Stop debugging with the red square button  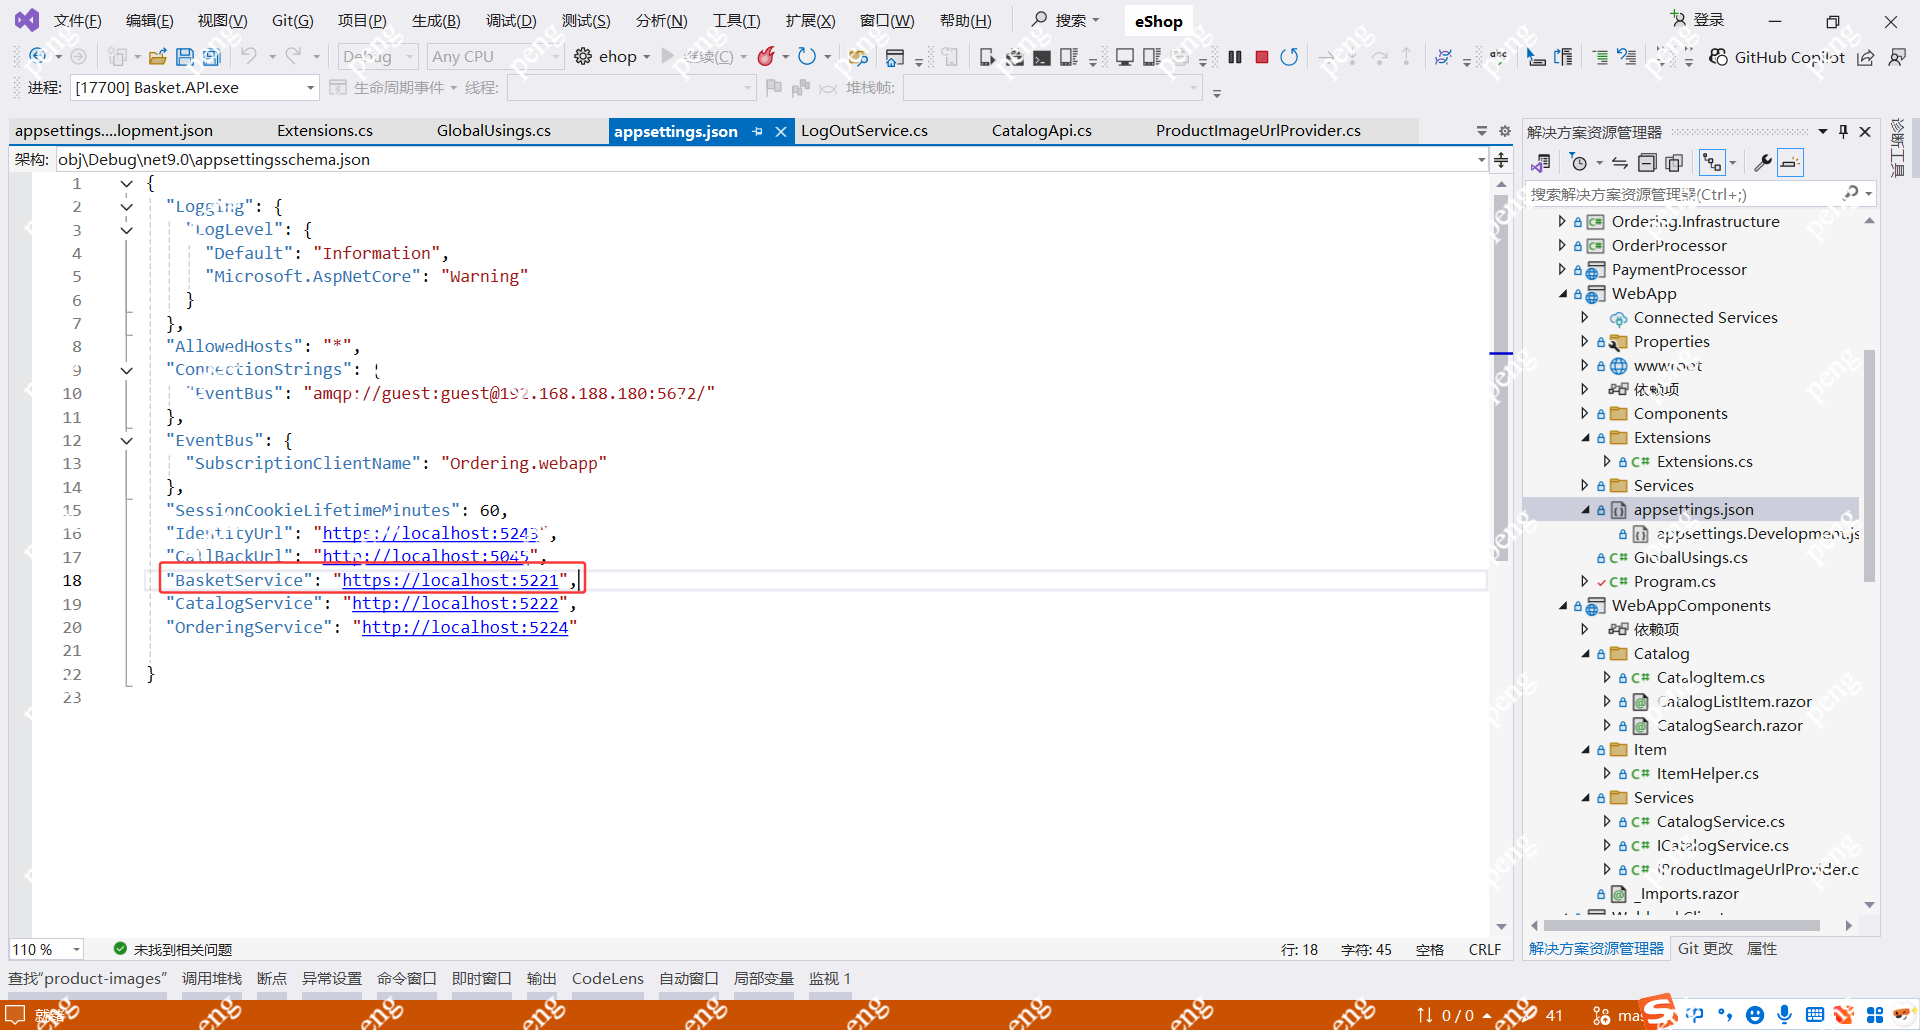coord(1262,57)
